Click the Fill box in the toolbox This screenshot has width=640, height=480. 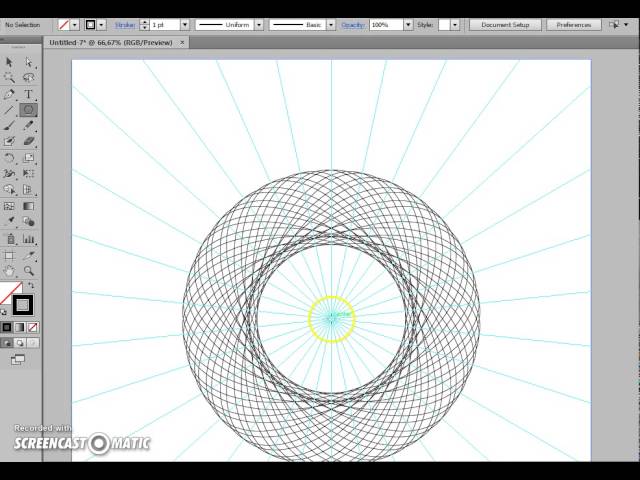tap(9, 292)
